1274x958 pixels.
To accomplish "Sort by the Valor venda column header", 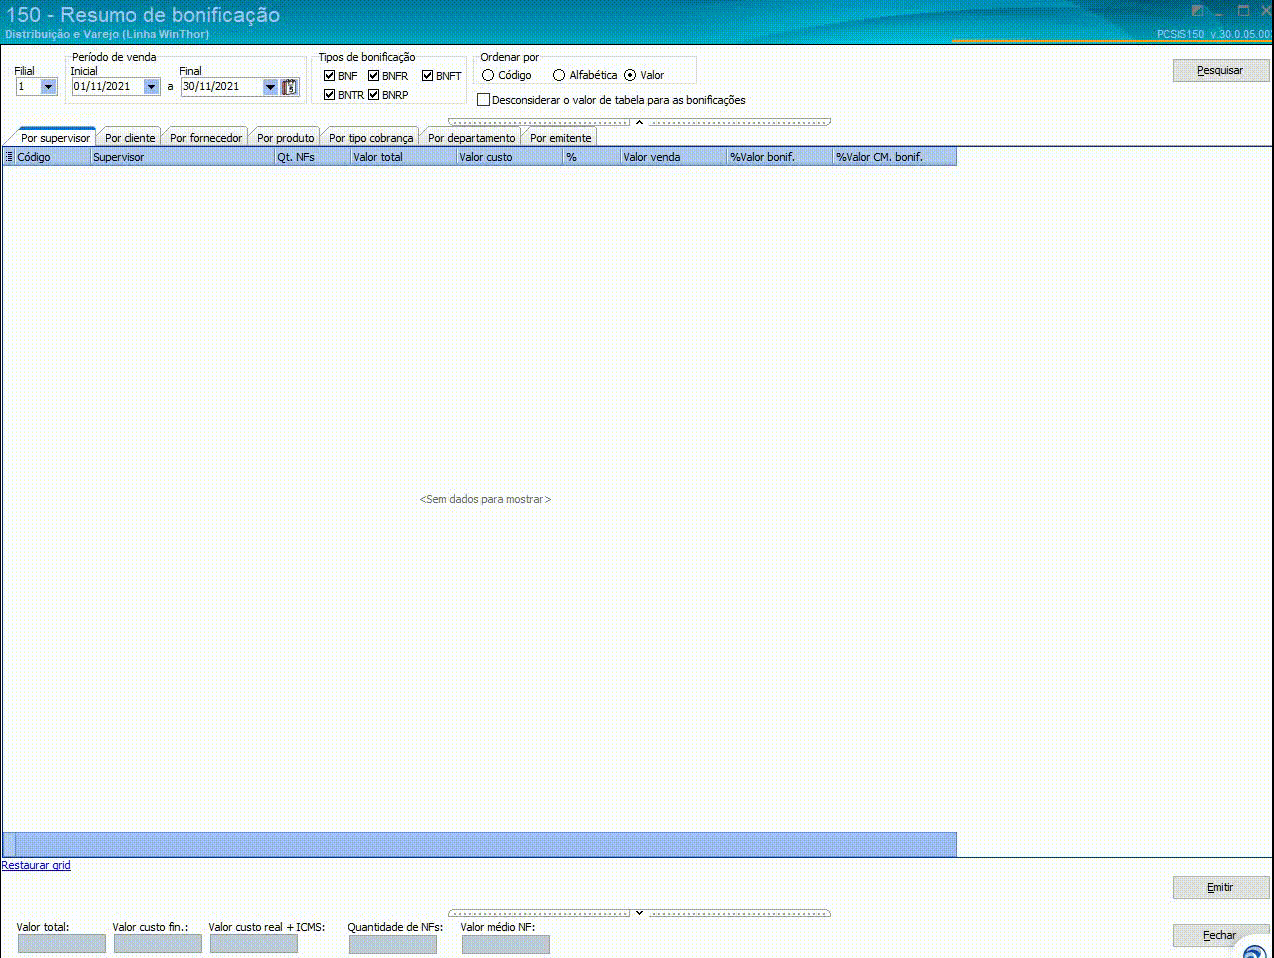I will coord(673,157).
